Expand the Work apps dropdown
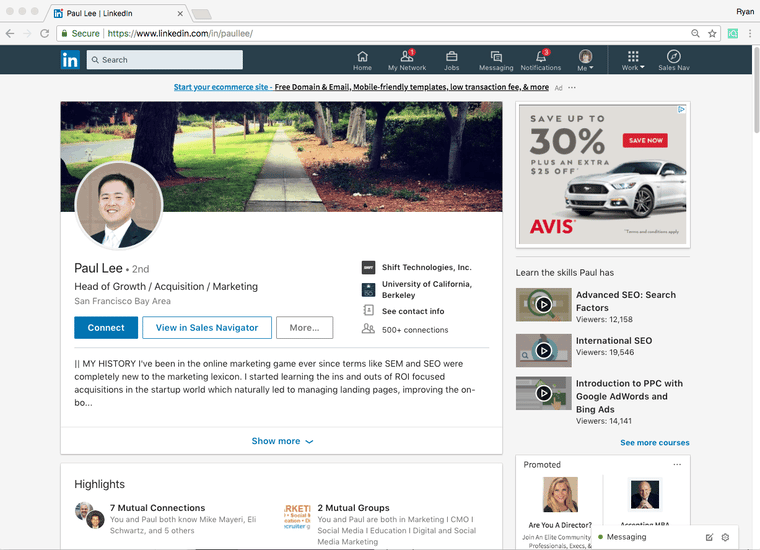This screenshot has height=550, width=760. tap(633, 61)
